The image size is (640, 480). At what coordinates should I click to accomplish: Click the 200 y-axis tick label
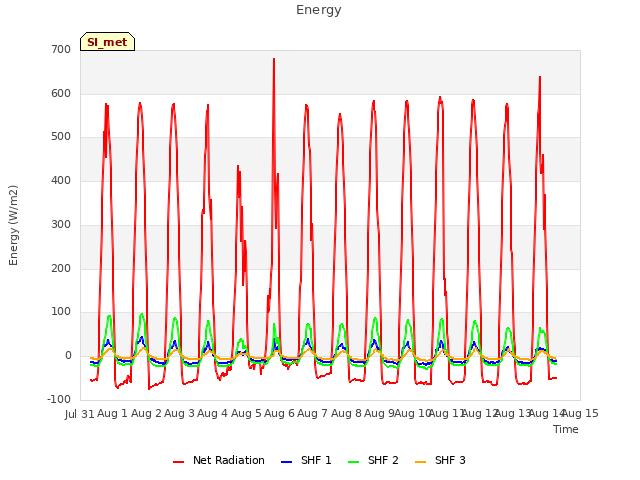[x=61, y=269]
